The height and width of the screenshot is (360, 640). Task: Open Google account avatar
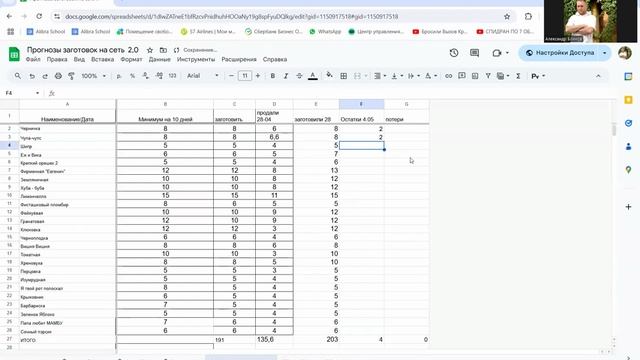click(624, 53)
